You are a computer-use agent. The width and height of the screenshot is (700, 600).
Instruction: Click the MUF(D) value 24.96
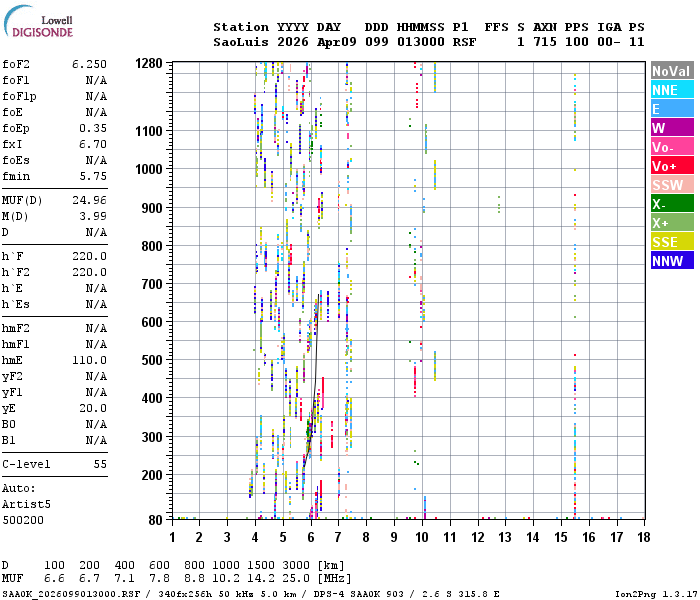(x=89, y=200)
